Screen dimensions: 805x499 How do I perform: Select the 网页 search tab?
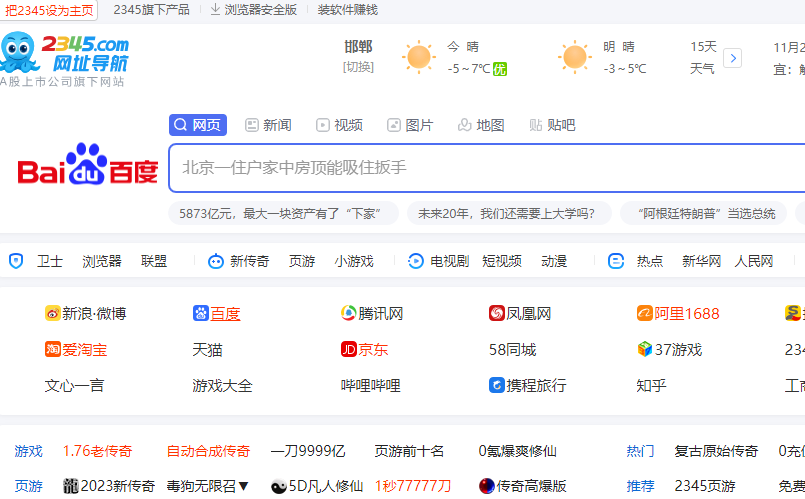point(198,125)
